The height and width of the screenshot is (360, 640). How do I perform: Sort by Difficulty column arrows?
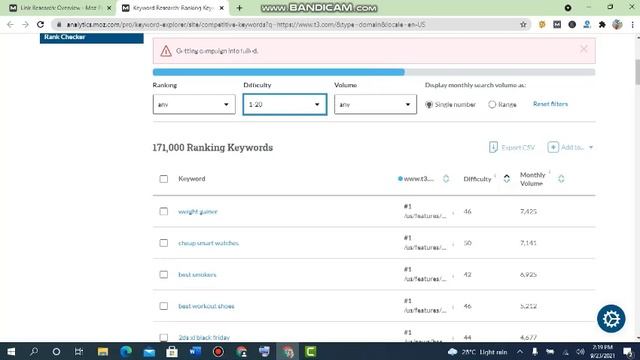point(507,179)
